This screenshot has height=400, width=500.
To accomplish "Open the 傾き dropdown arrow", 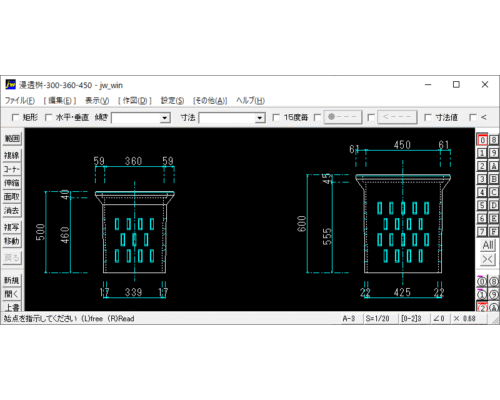I will coord(164,118).
